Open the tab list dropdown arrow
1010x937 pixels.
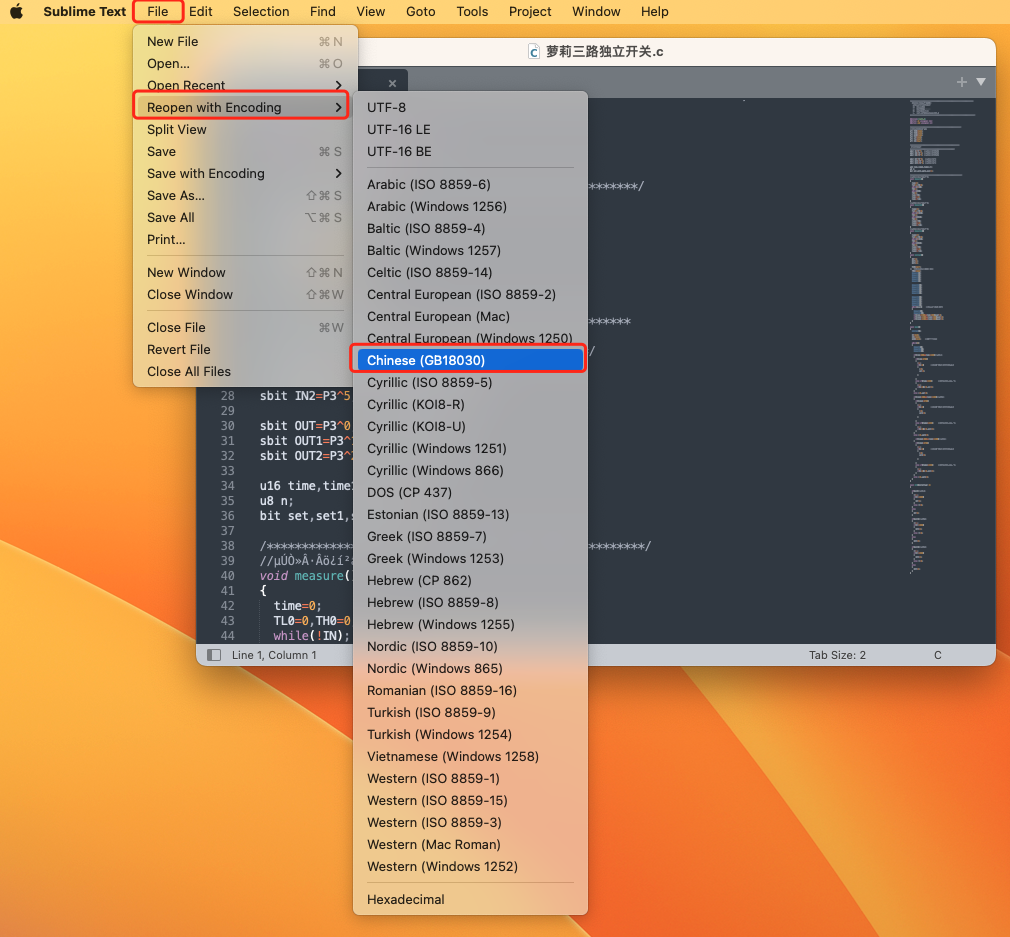[981, 82]
